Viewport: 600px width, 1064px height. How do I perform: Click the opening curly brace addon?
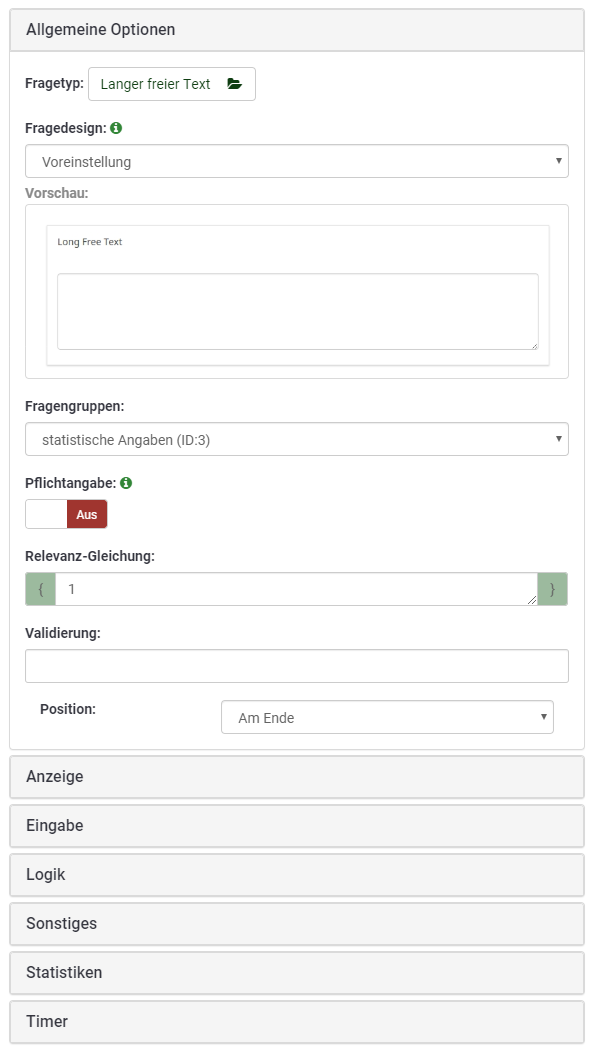pos(40,589)
